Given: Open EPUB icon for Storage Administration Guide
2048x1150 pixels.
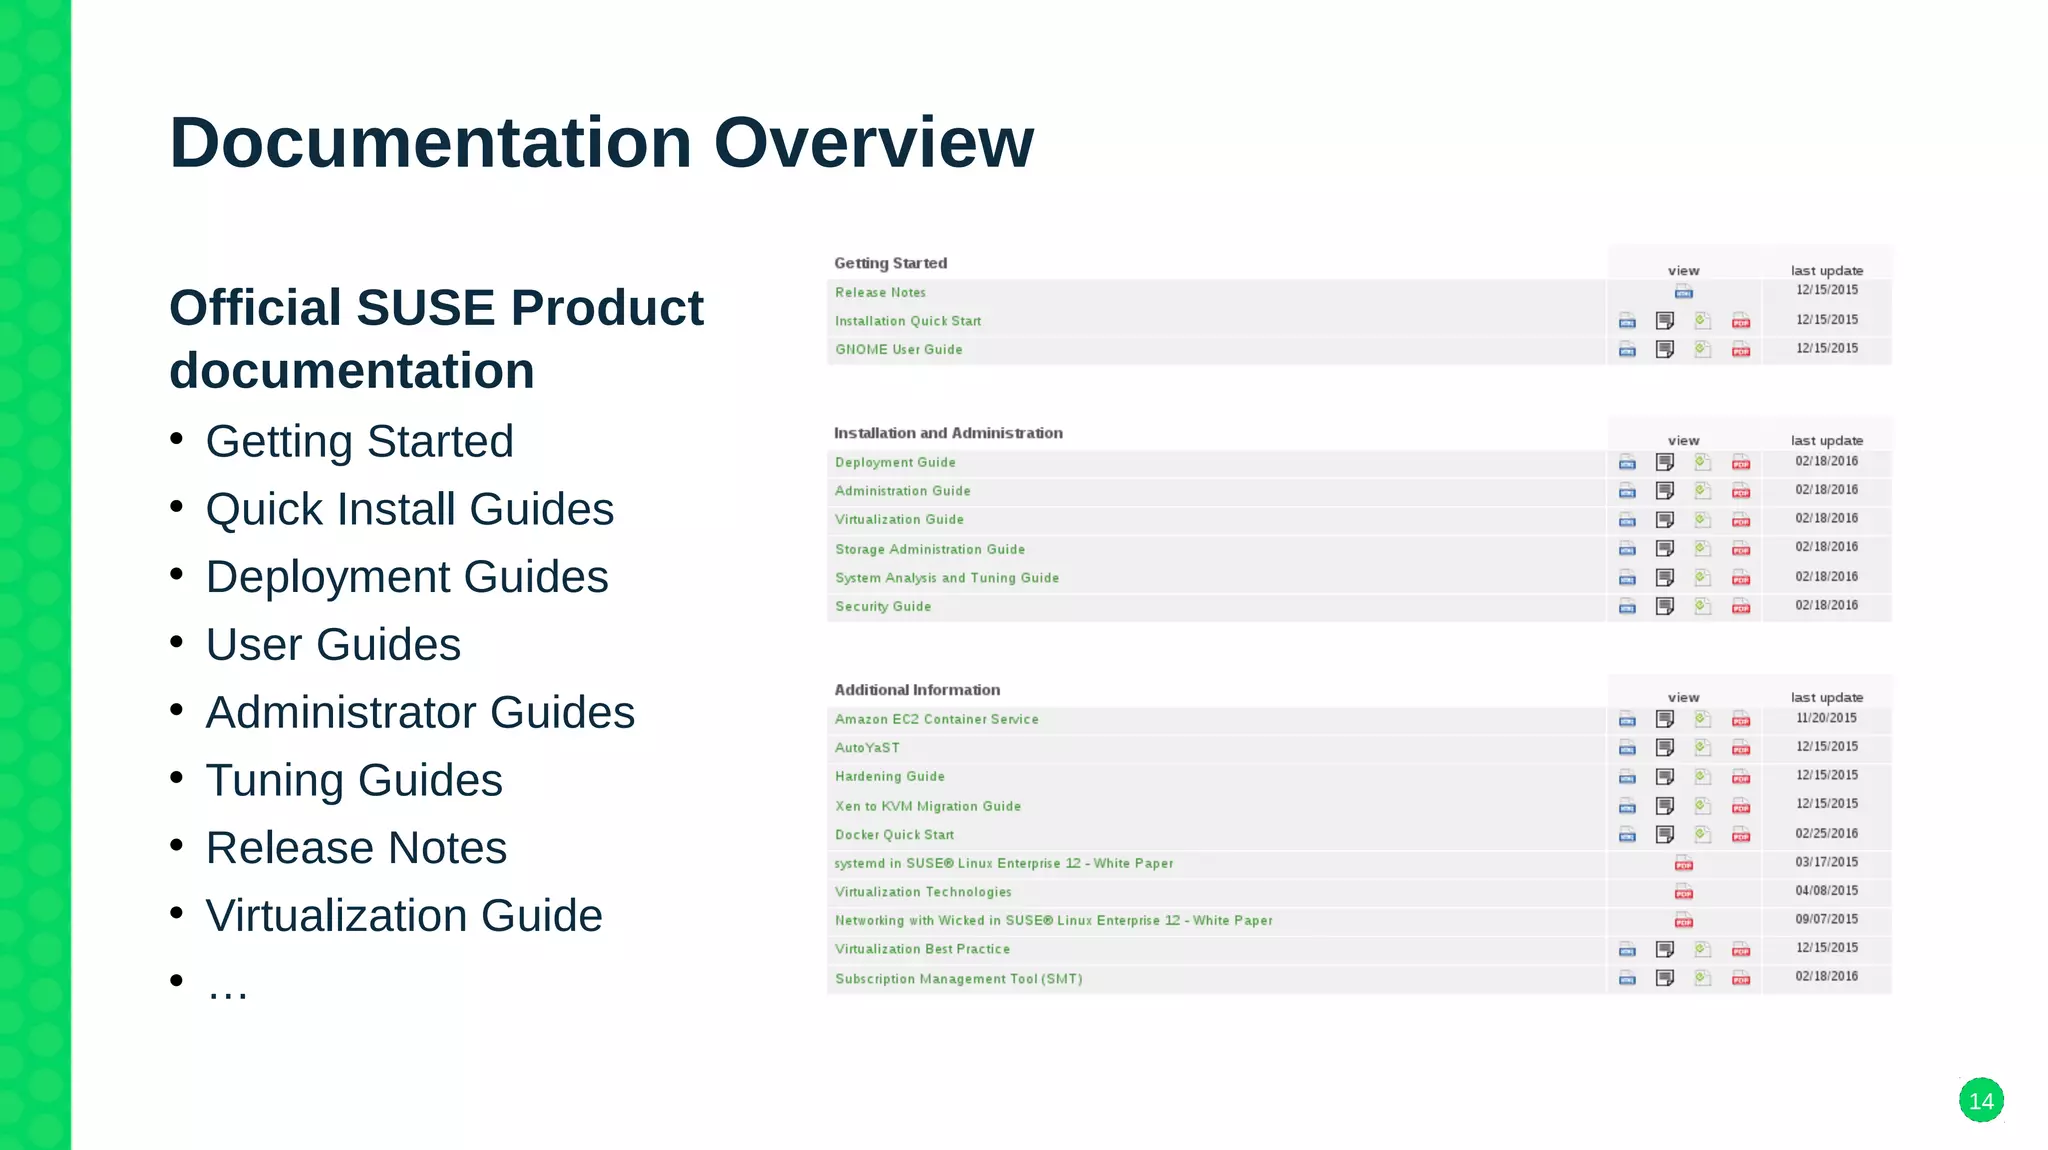Looking at the screenshot, I should 1703,549.
